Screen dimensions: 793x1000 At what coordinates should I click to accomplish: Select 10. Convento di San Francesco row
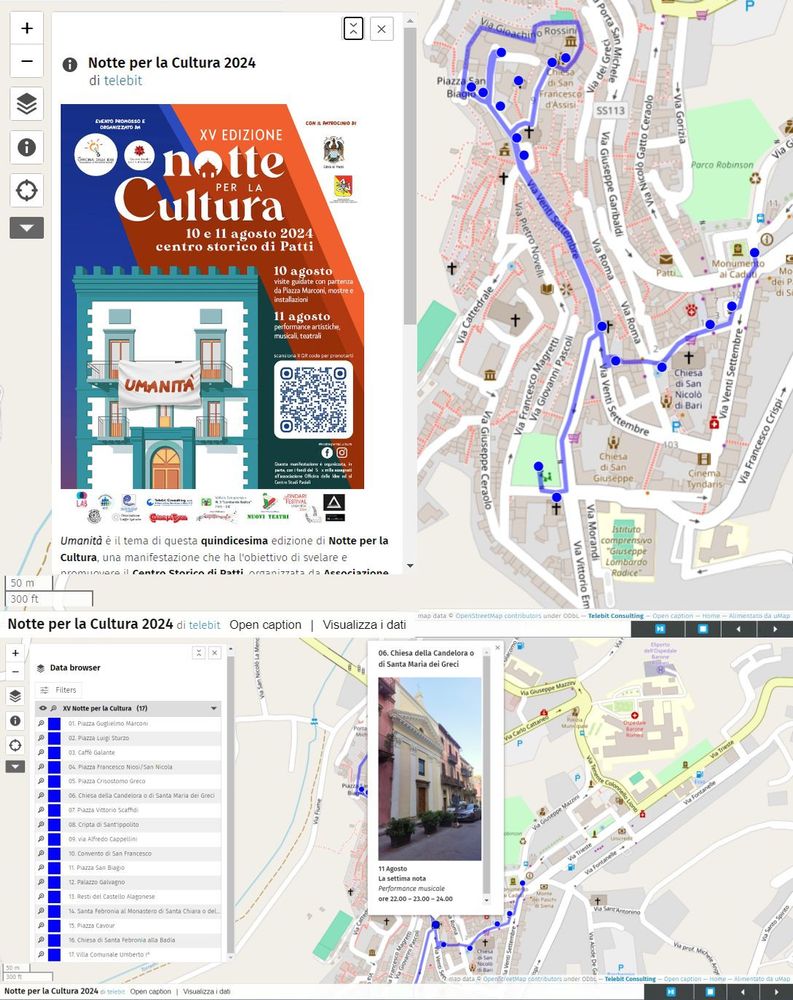point(128,853)
